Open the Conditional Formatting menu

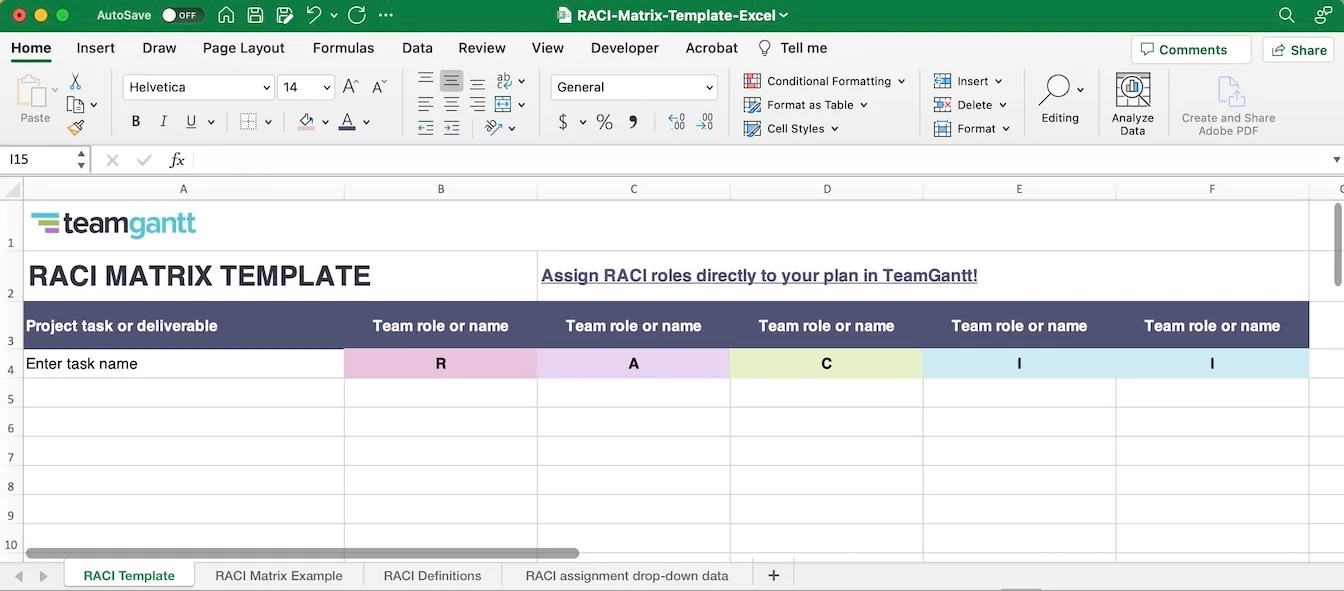[x=824, y=81]
